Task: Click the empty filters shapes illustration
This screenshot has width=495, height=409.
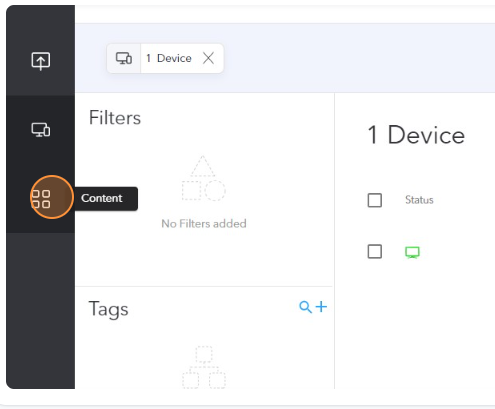Action: pos(203,178)
